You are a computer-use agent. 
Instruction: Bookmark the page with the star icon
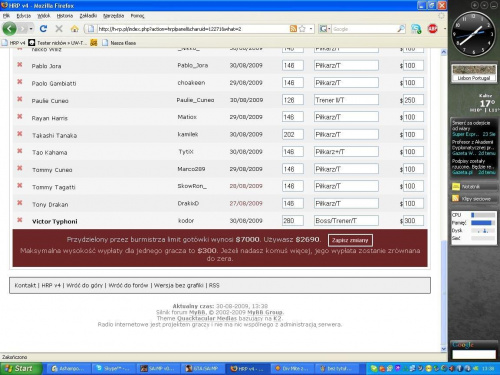click(x=302, y=29)
